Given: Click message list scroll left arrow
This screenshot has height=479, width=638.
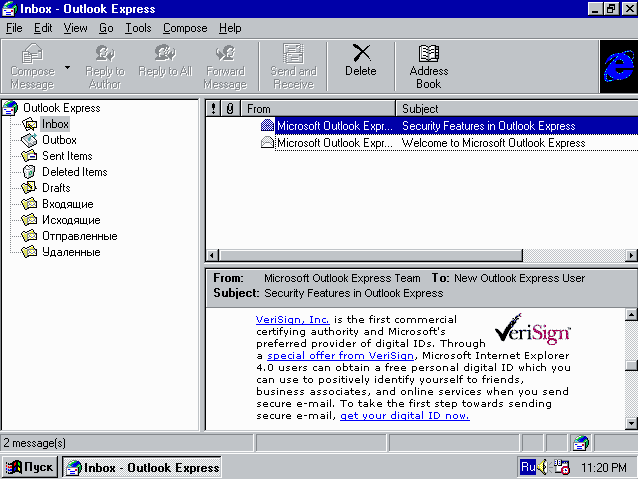Looking at the screenshot, I should tap(212, 256).
